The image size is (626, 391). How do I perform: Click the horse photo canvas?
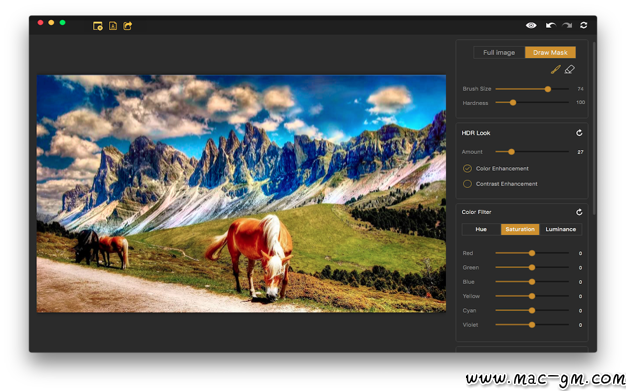tap(241, 194)
